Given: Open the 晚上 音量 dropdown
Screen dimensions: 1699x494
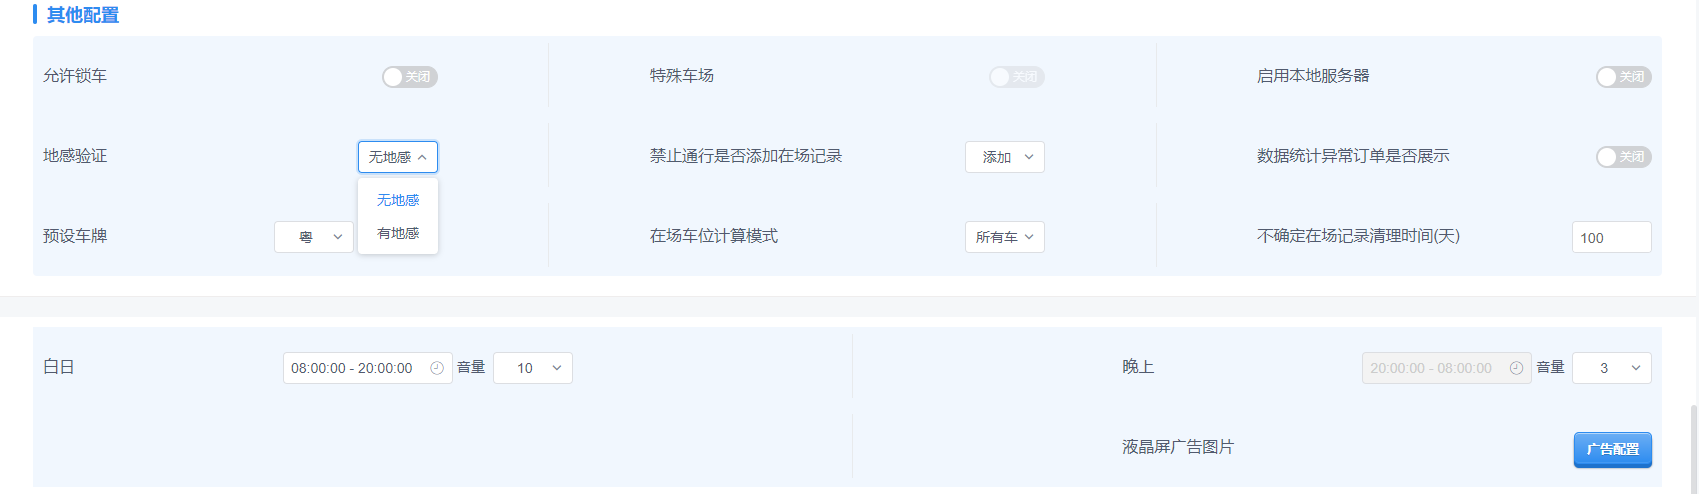Looking at the screenshot, I should click(x=1612, y=368).
